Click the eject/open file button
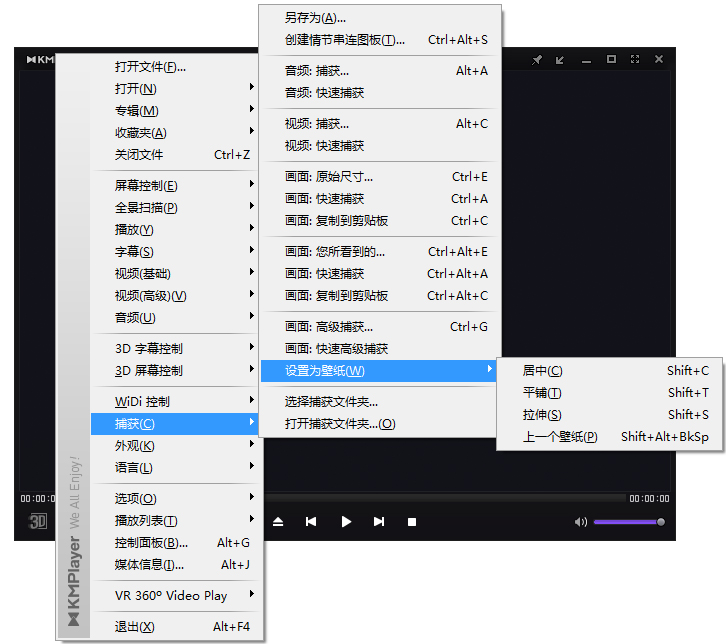Screen dimensions: 726x644 click(x=278, y=522)
